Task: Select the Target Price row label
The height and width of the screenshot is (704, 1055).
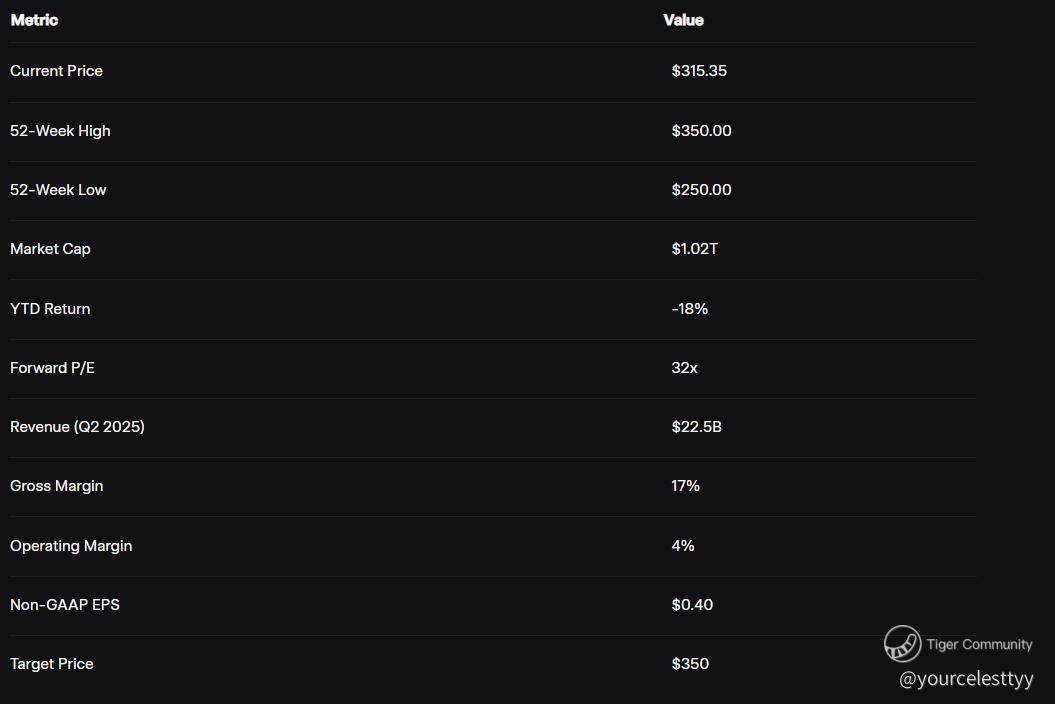Action: [x=51, y=664]
